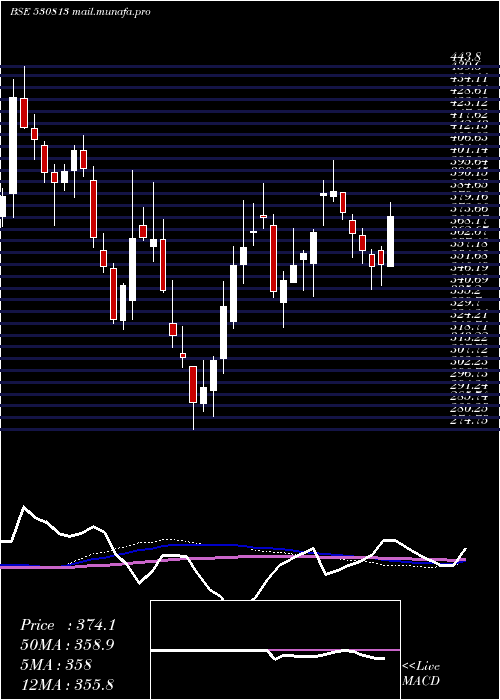Click the 379.16 price axis label
The height and width of the screenshot is (700, 500).
click(469, 196)
